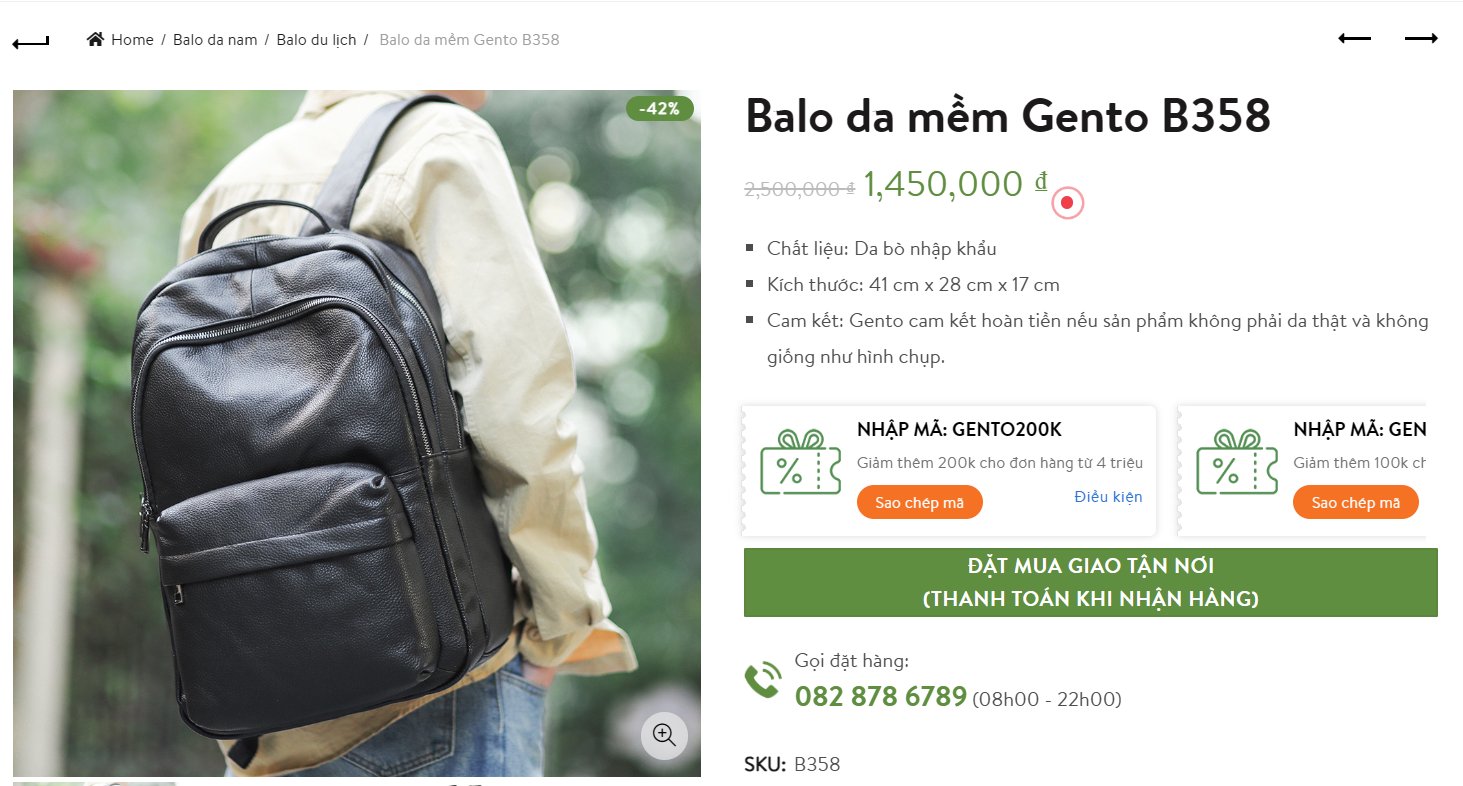
Task: Click Home breadcrumb text link
Action: point(132,40)
